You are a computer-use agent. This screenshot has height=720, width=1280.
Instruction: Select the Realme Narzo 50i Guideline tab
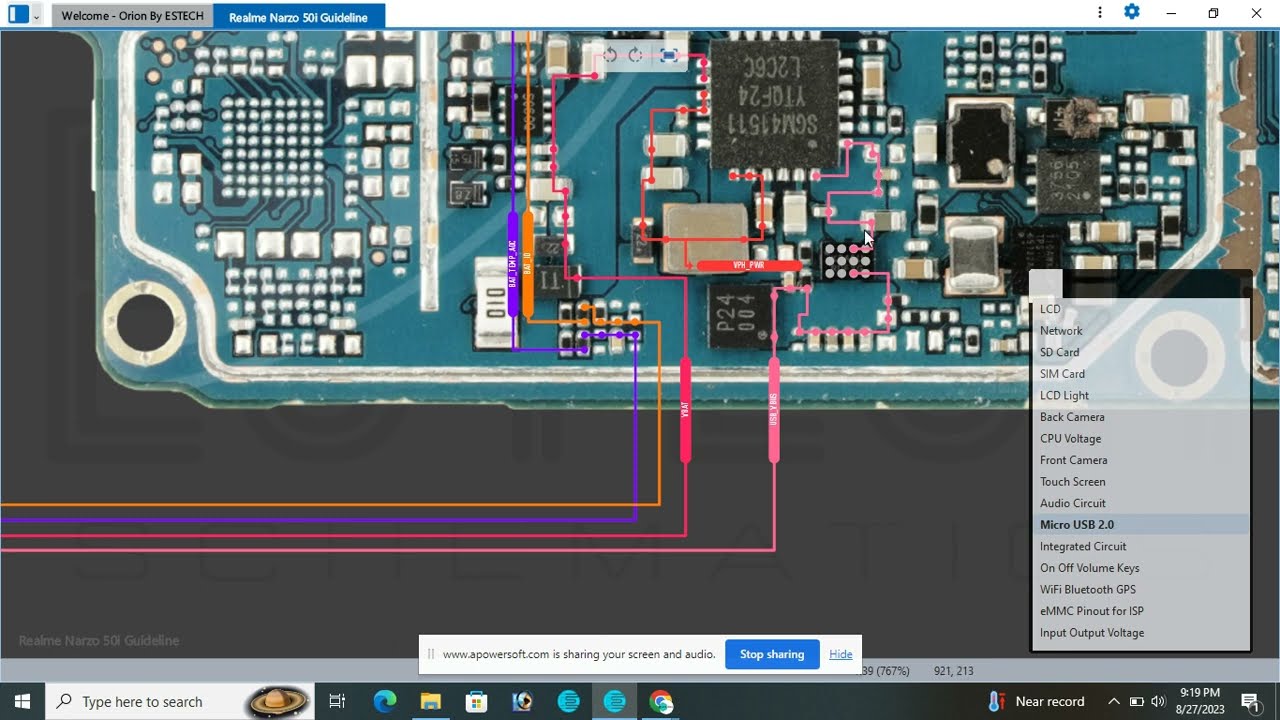pos(298,17)
